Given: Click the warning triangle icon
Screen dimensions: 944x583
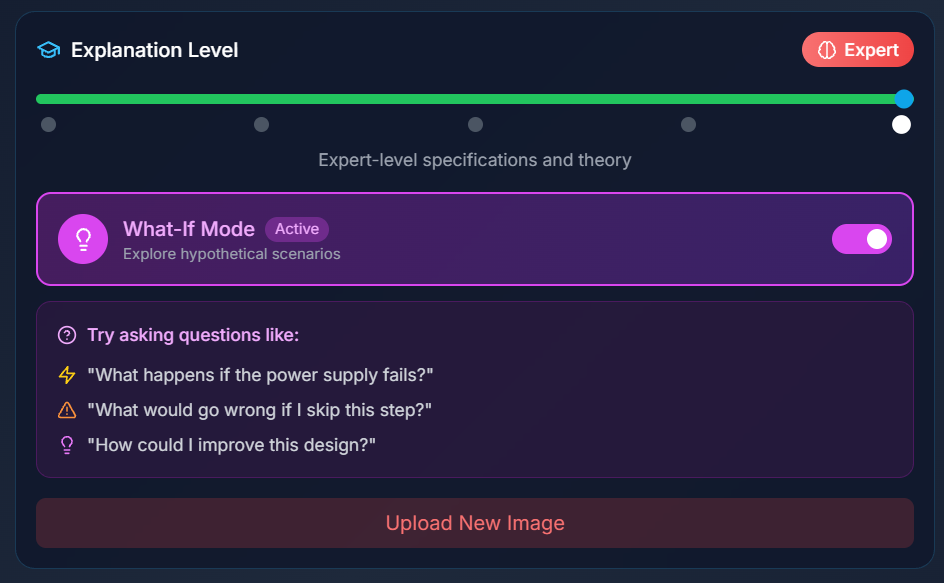Looking at the screenshot, I should 67,409.
